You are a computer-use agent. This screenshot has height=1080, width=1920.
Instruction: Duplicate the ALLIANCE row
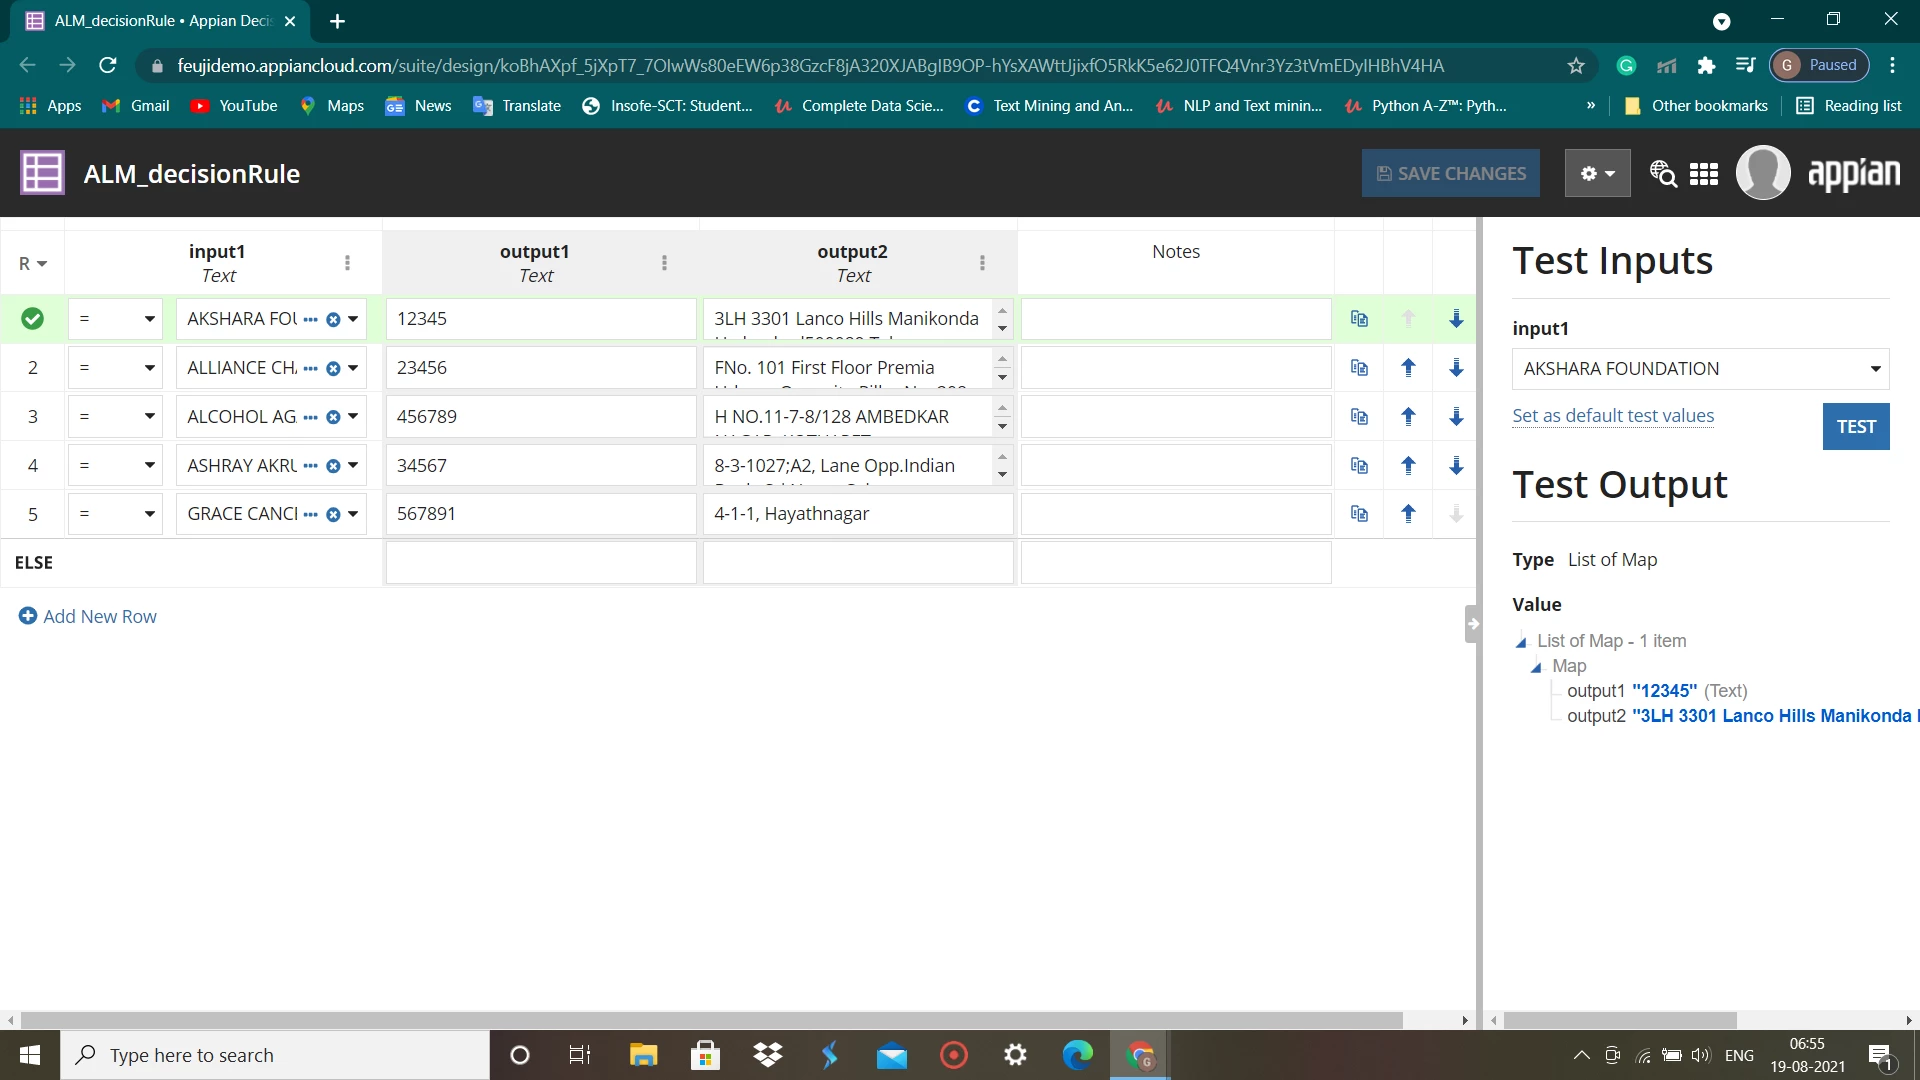tap(1359, 368)
